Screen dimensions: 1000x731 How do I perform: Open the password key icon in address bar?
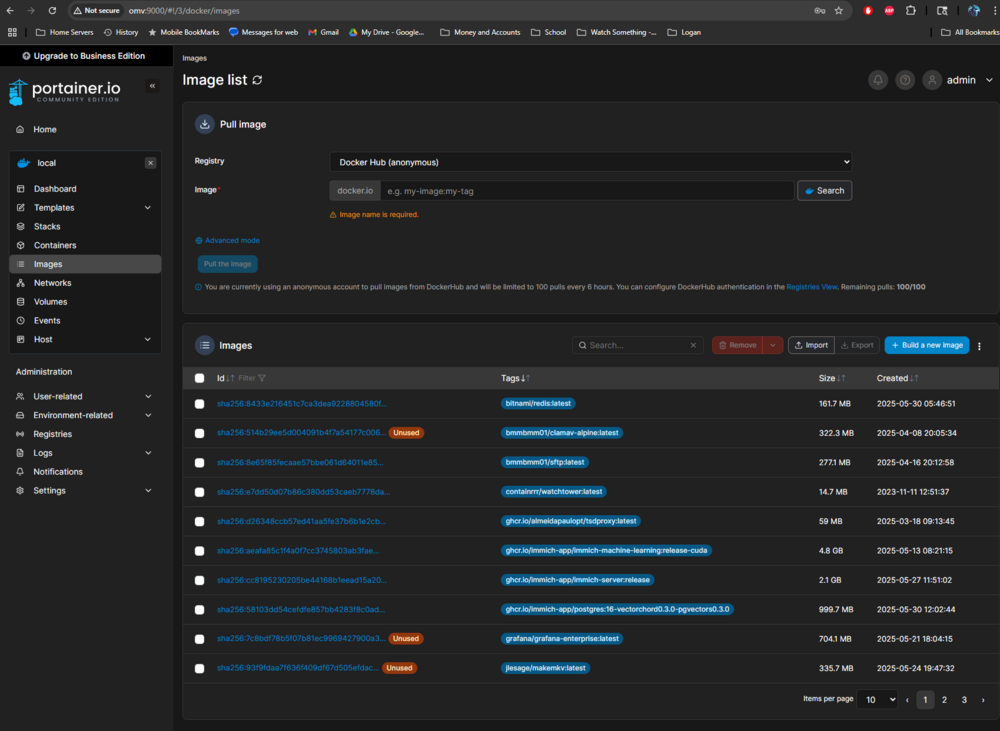coord(820,11)
